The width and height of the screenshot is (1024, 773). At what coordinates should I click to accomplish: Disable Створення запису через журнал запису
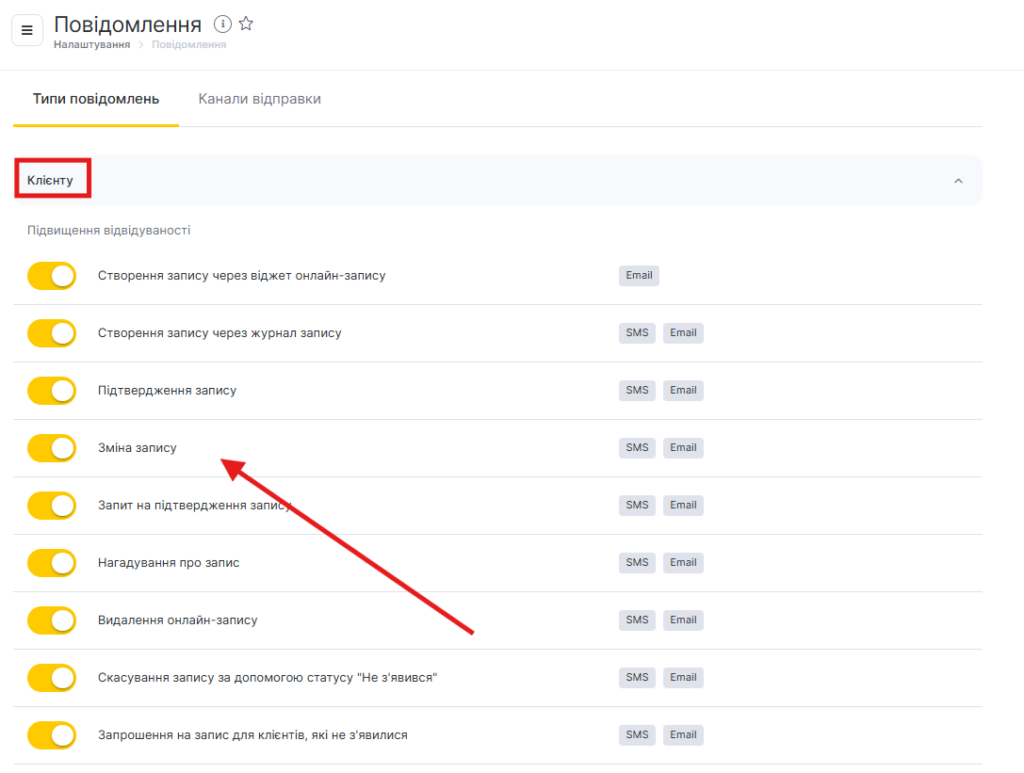[52, 333]
